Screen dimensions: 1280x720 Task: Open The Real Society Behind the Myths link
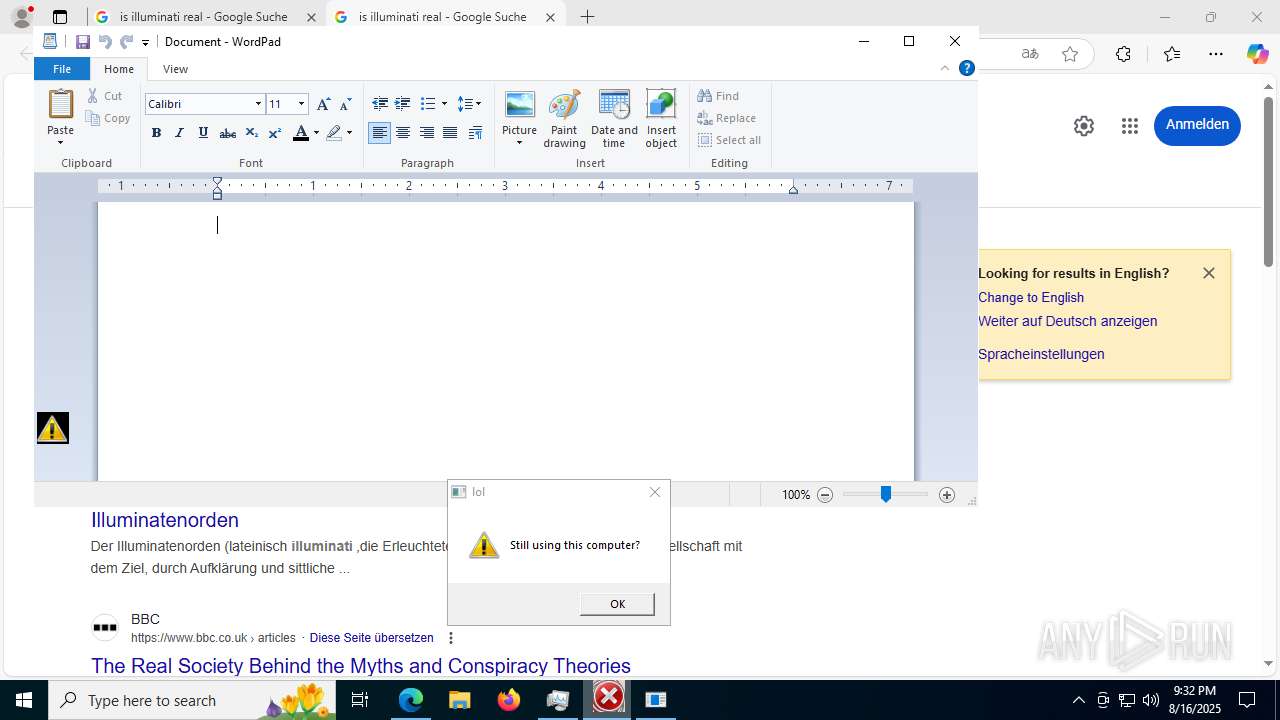pyautogui.click(x=361, y=666)
